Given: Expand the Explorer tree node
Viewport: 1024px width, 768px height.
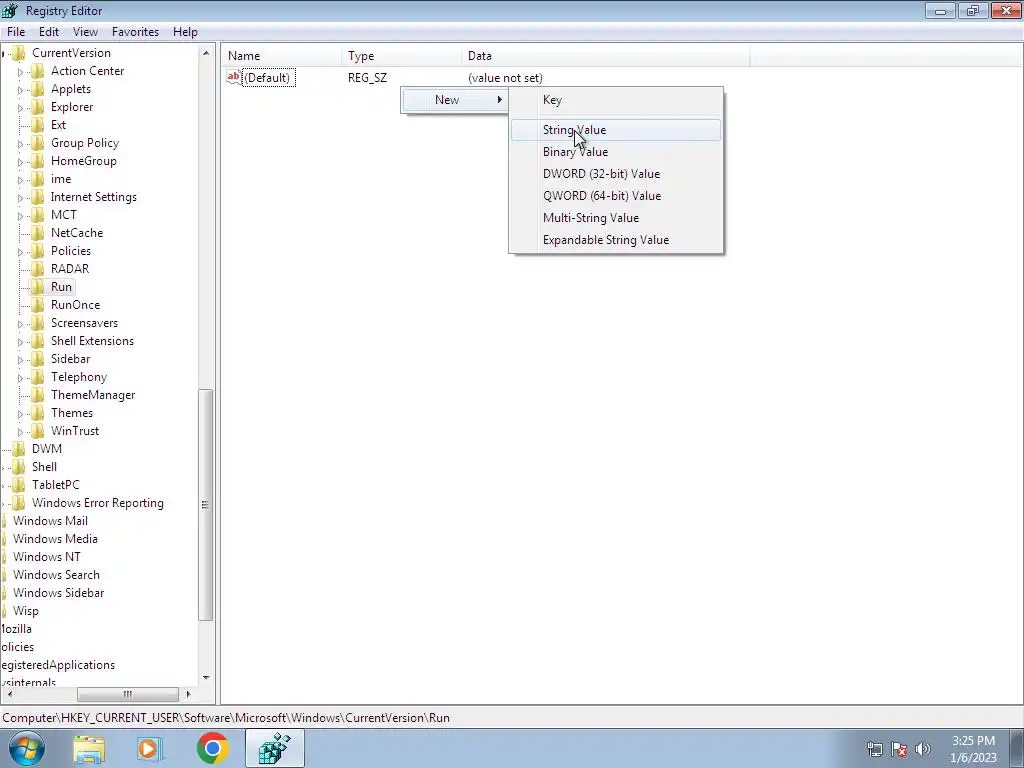Looking at the screenshot, I should pyautogui.click(x=20, y=108).
